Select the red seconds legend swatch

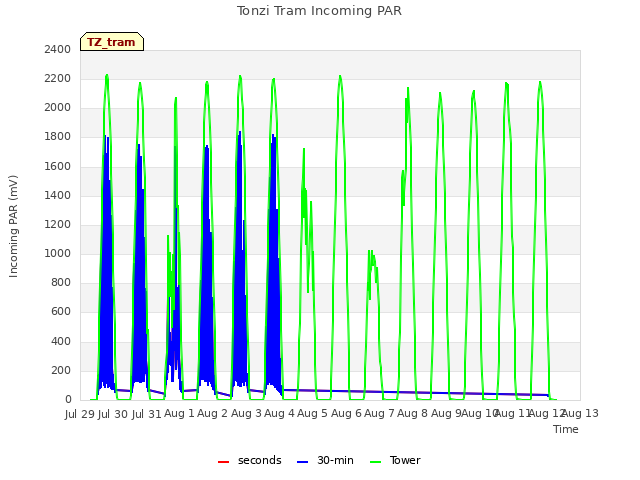[x=223, y=461]
